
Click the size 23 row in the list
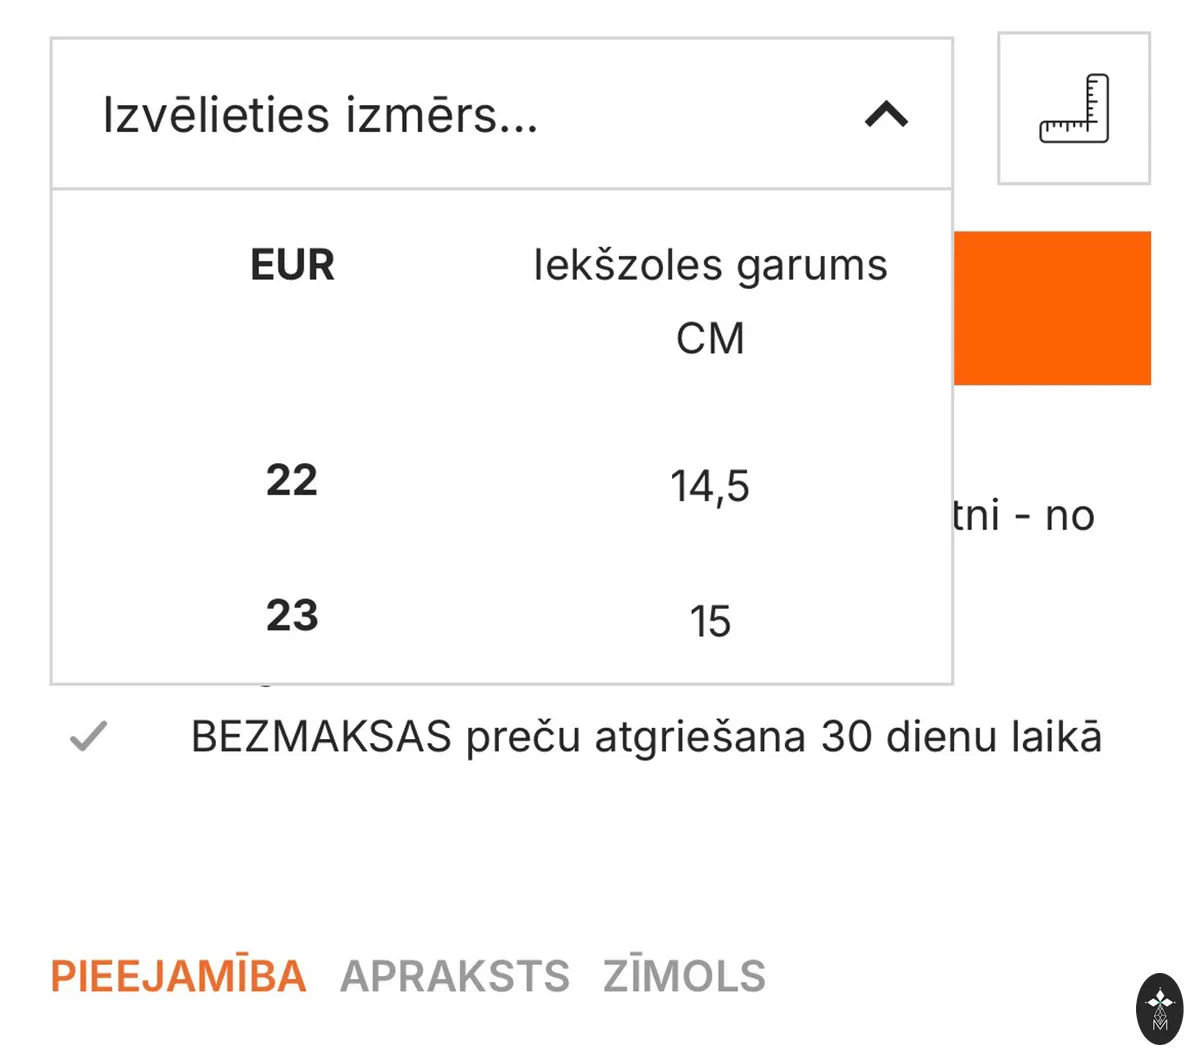click(501, 617)
